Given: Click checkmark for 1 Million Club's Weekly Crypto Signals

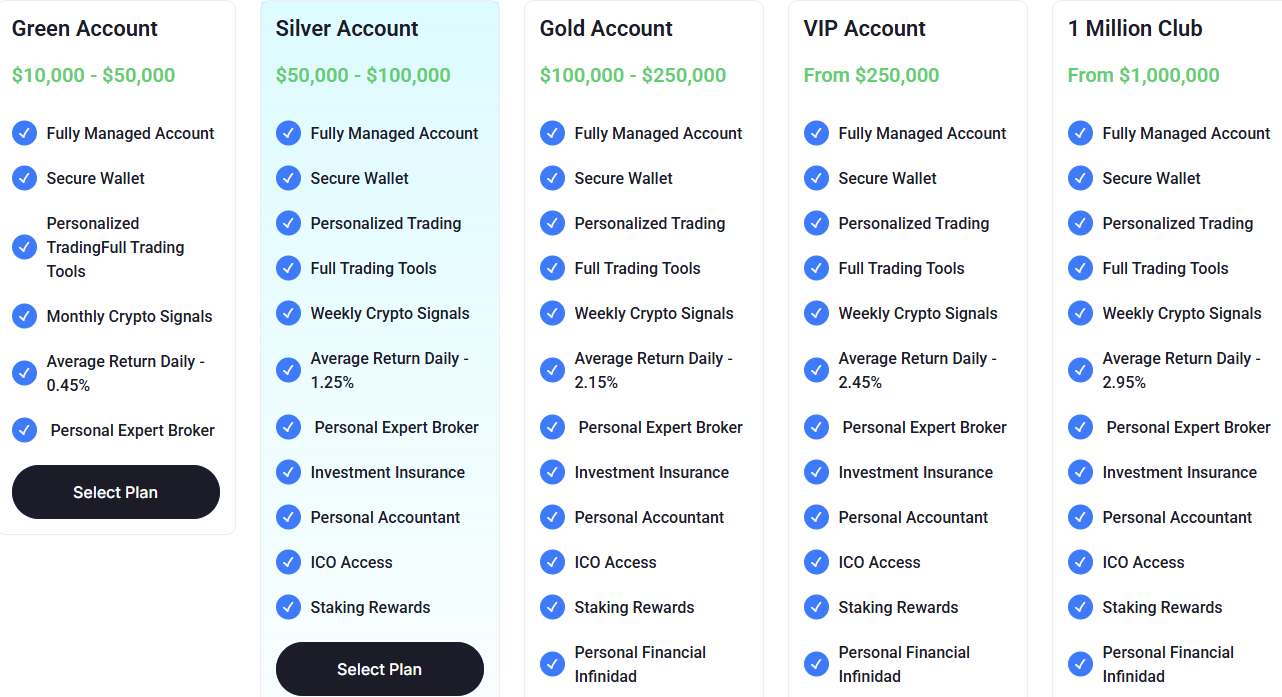Looking at the screenshot, I should [1081, 313].
